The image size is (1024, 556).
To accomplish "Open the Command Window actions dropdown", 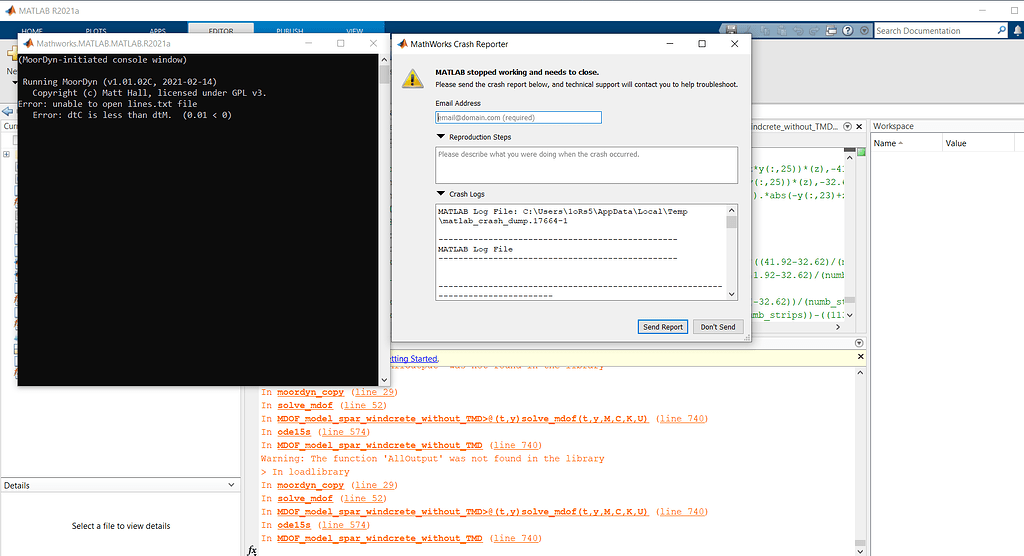I will tap(859, 343).
